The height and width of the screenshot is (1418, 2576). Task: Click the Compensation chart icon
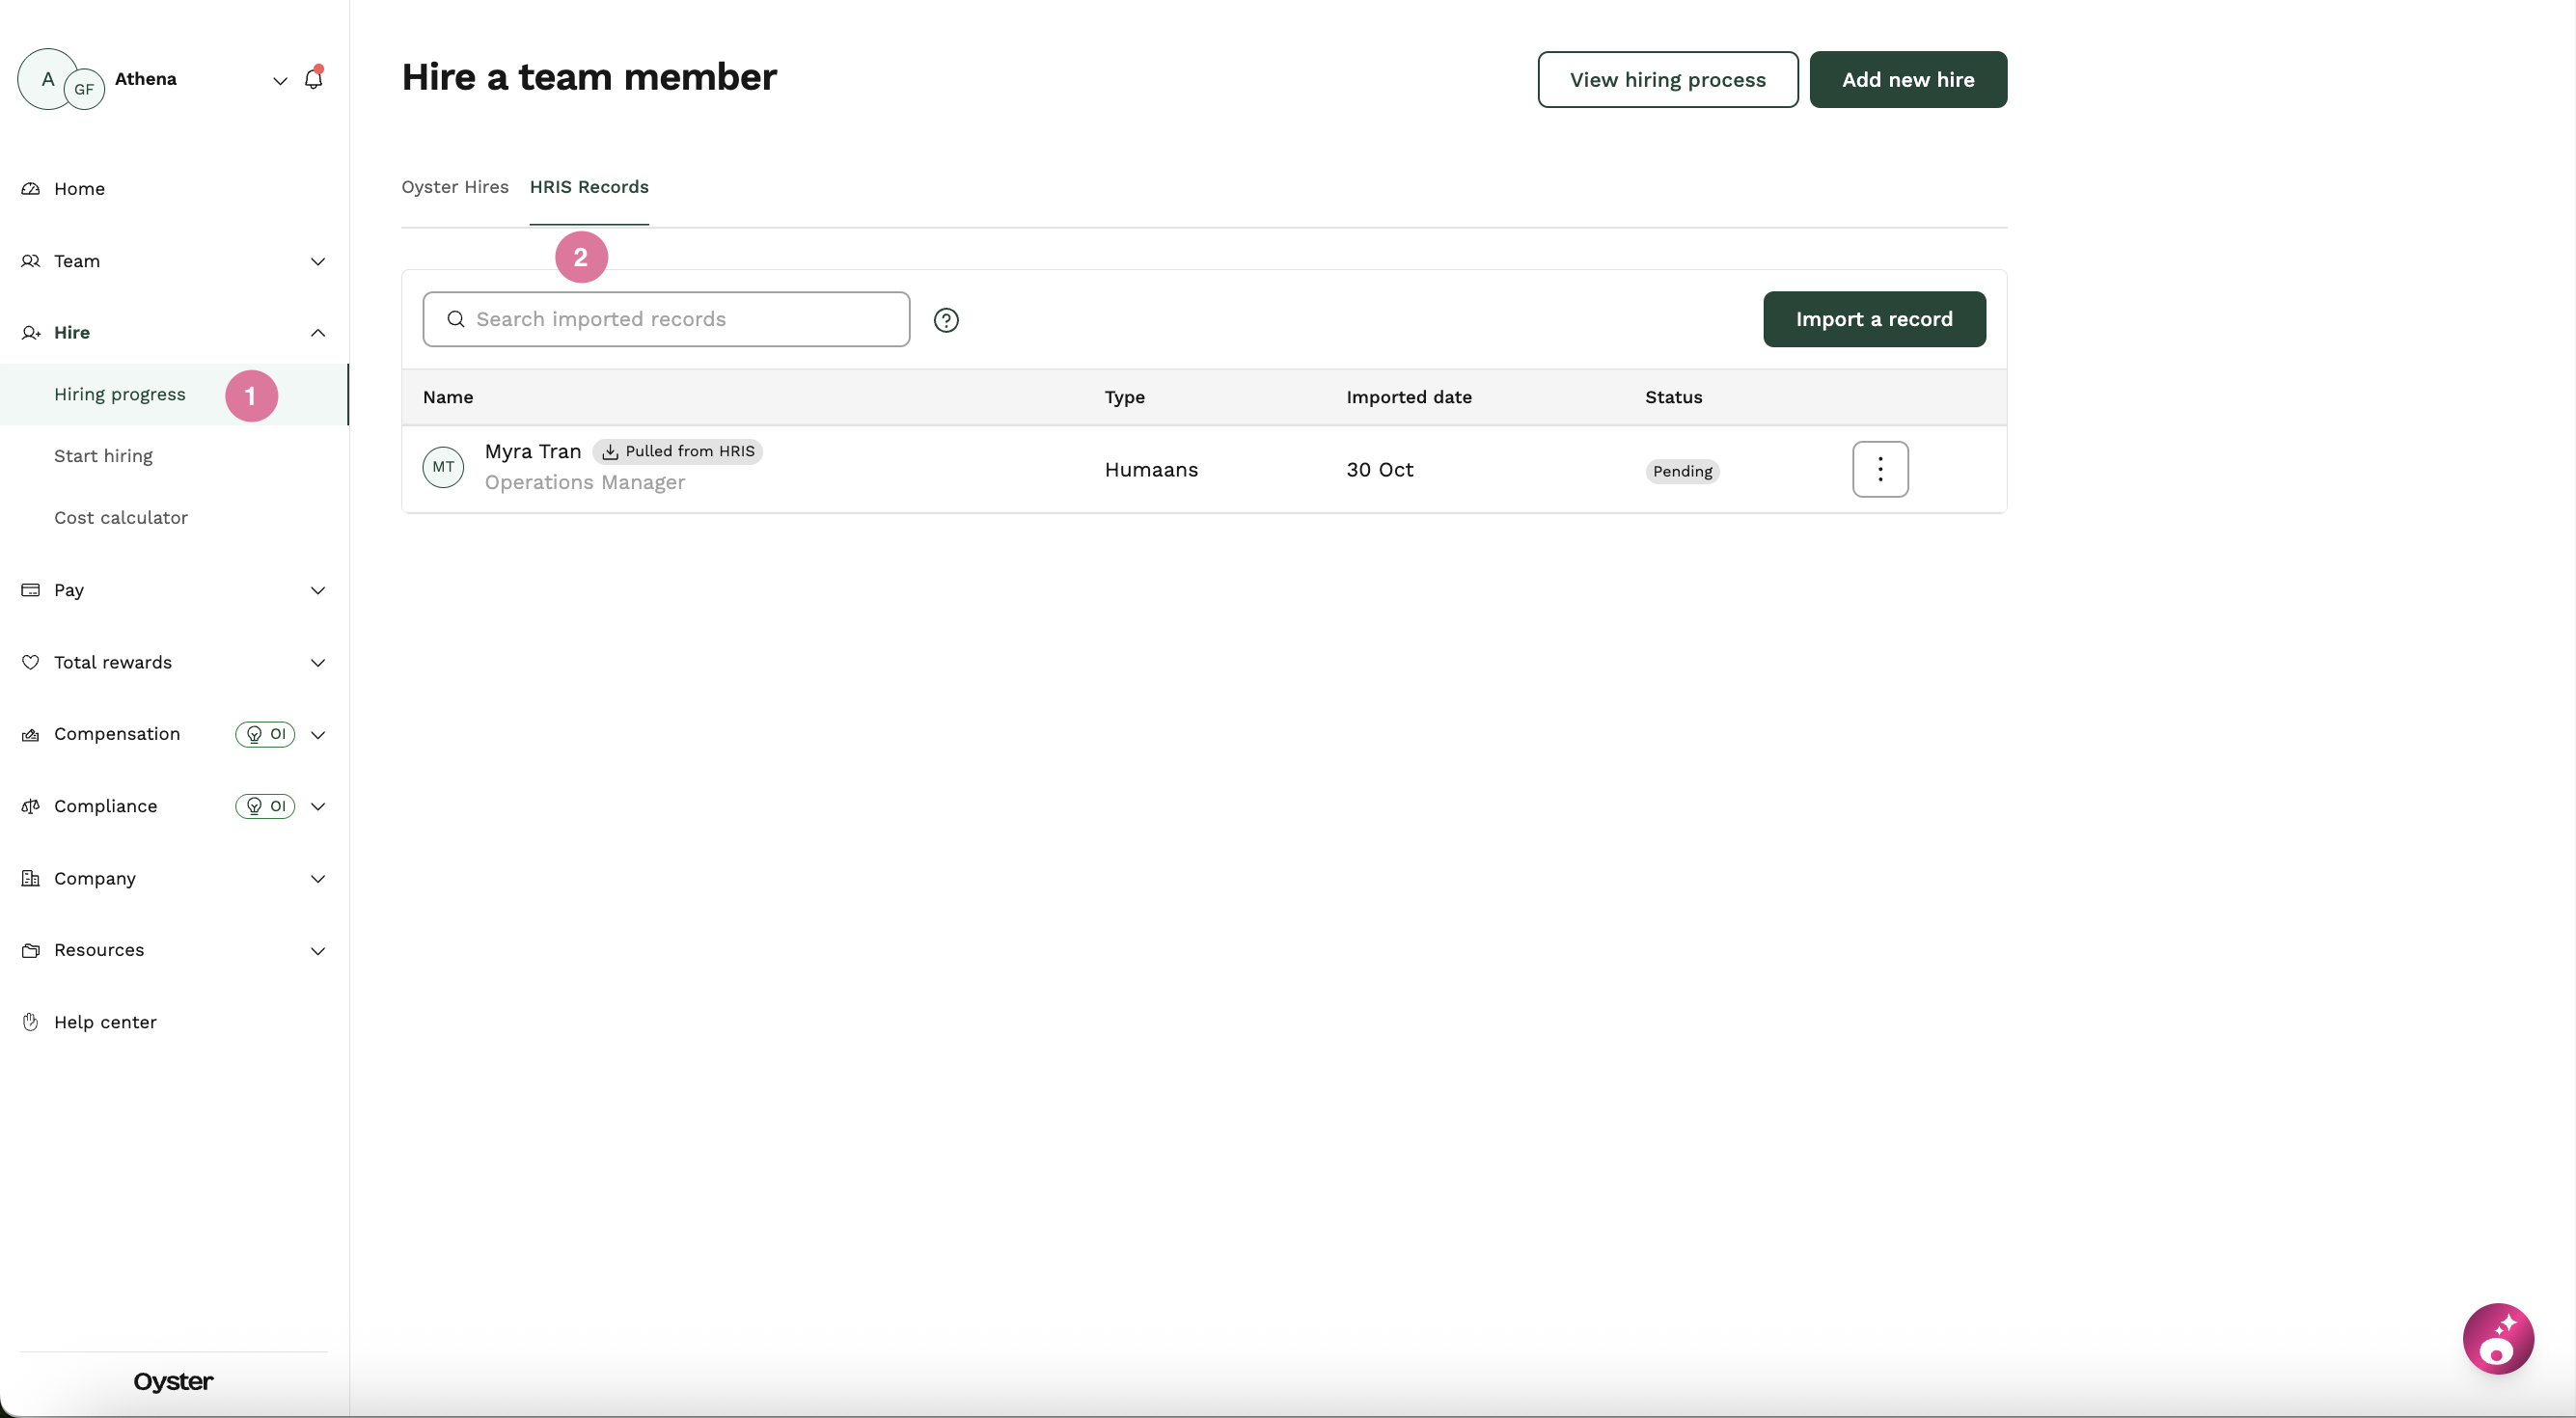31,734
